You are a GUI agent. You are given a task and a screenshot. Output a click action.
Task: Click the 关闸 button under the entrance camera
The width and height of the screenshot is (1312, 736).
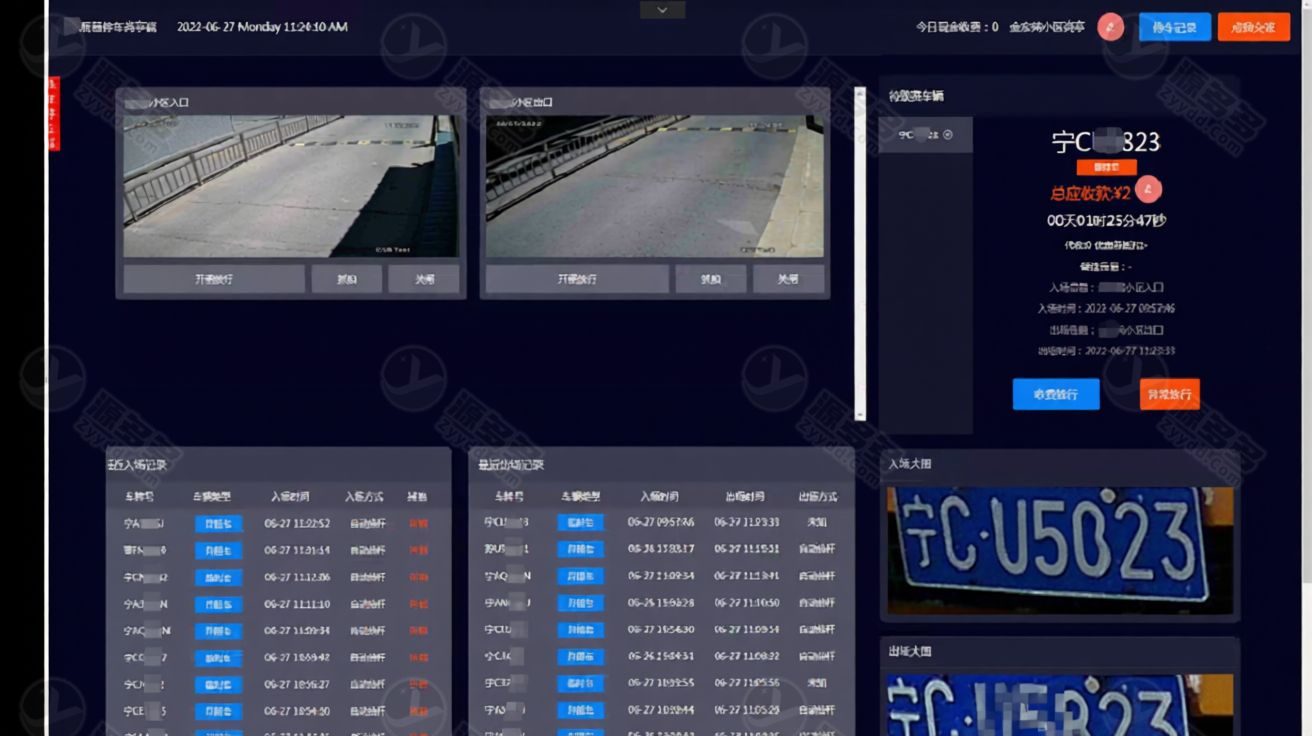424,279
